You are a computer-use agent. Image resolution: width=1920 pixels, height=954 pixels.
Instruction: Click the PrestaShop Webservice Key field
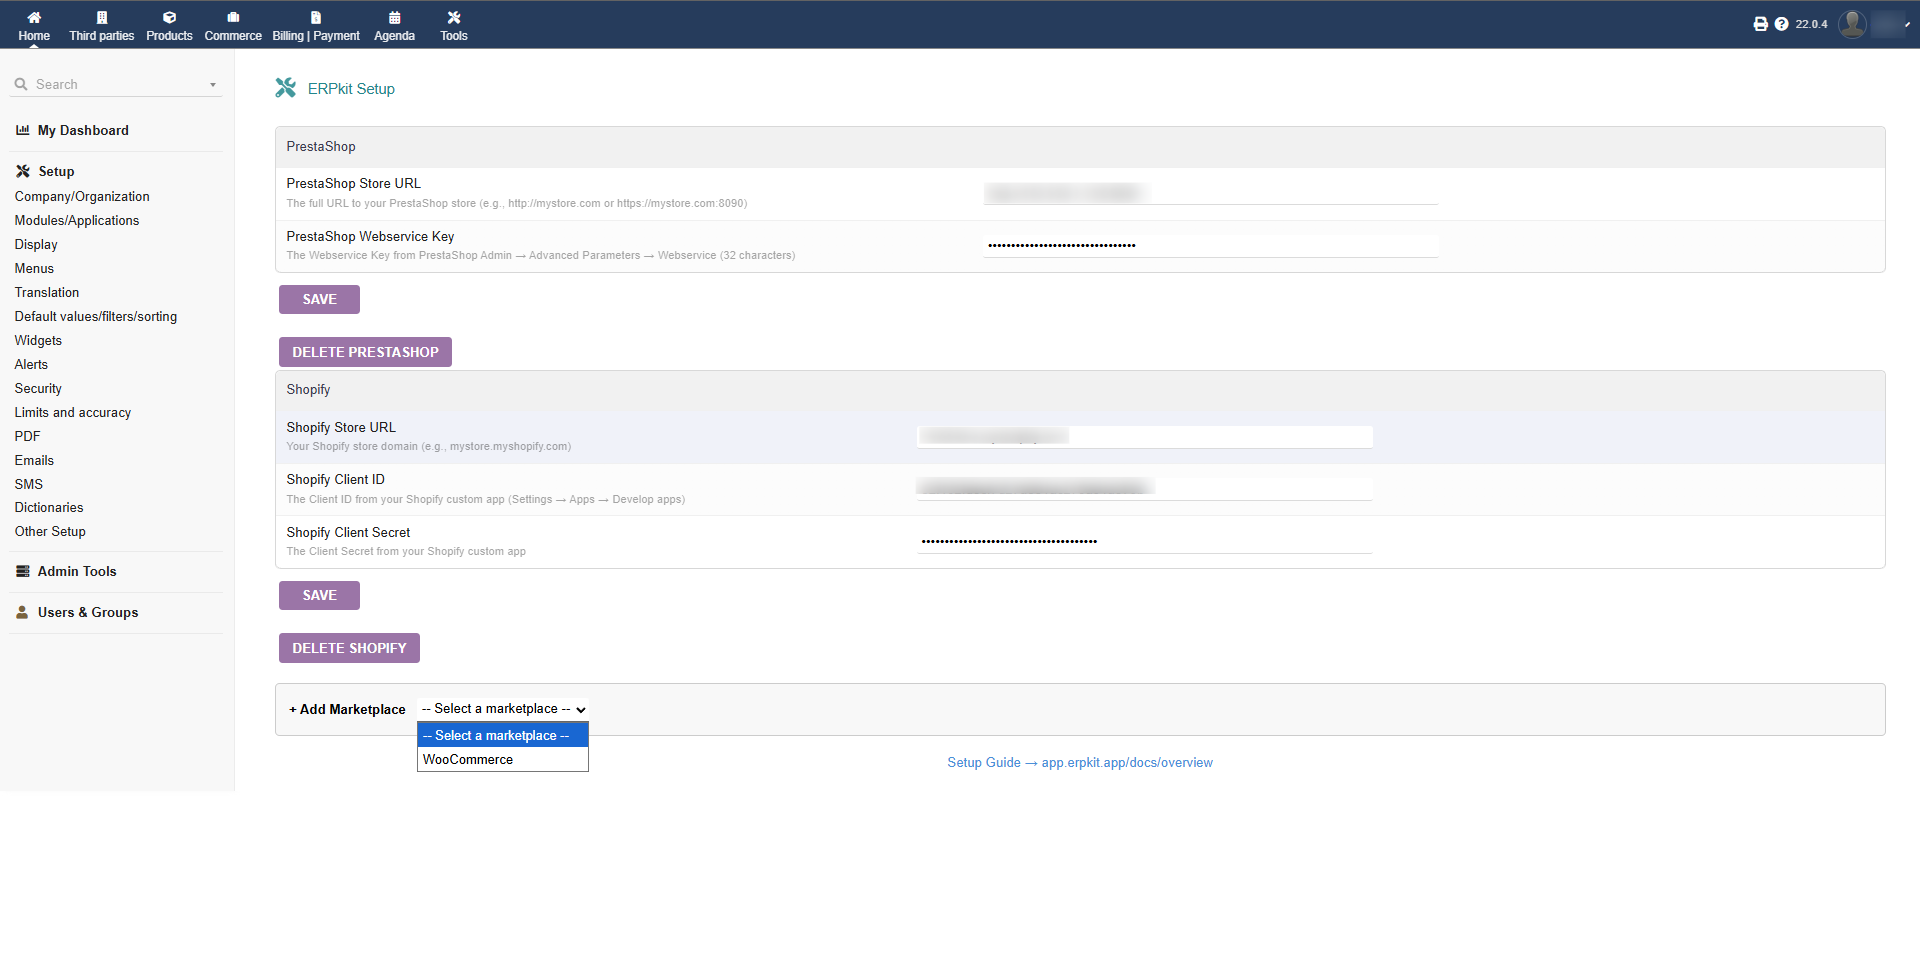(1210, 245)
